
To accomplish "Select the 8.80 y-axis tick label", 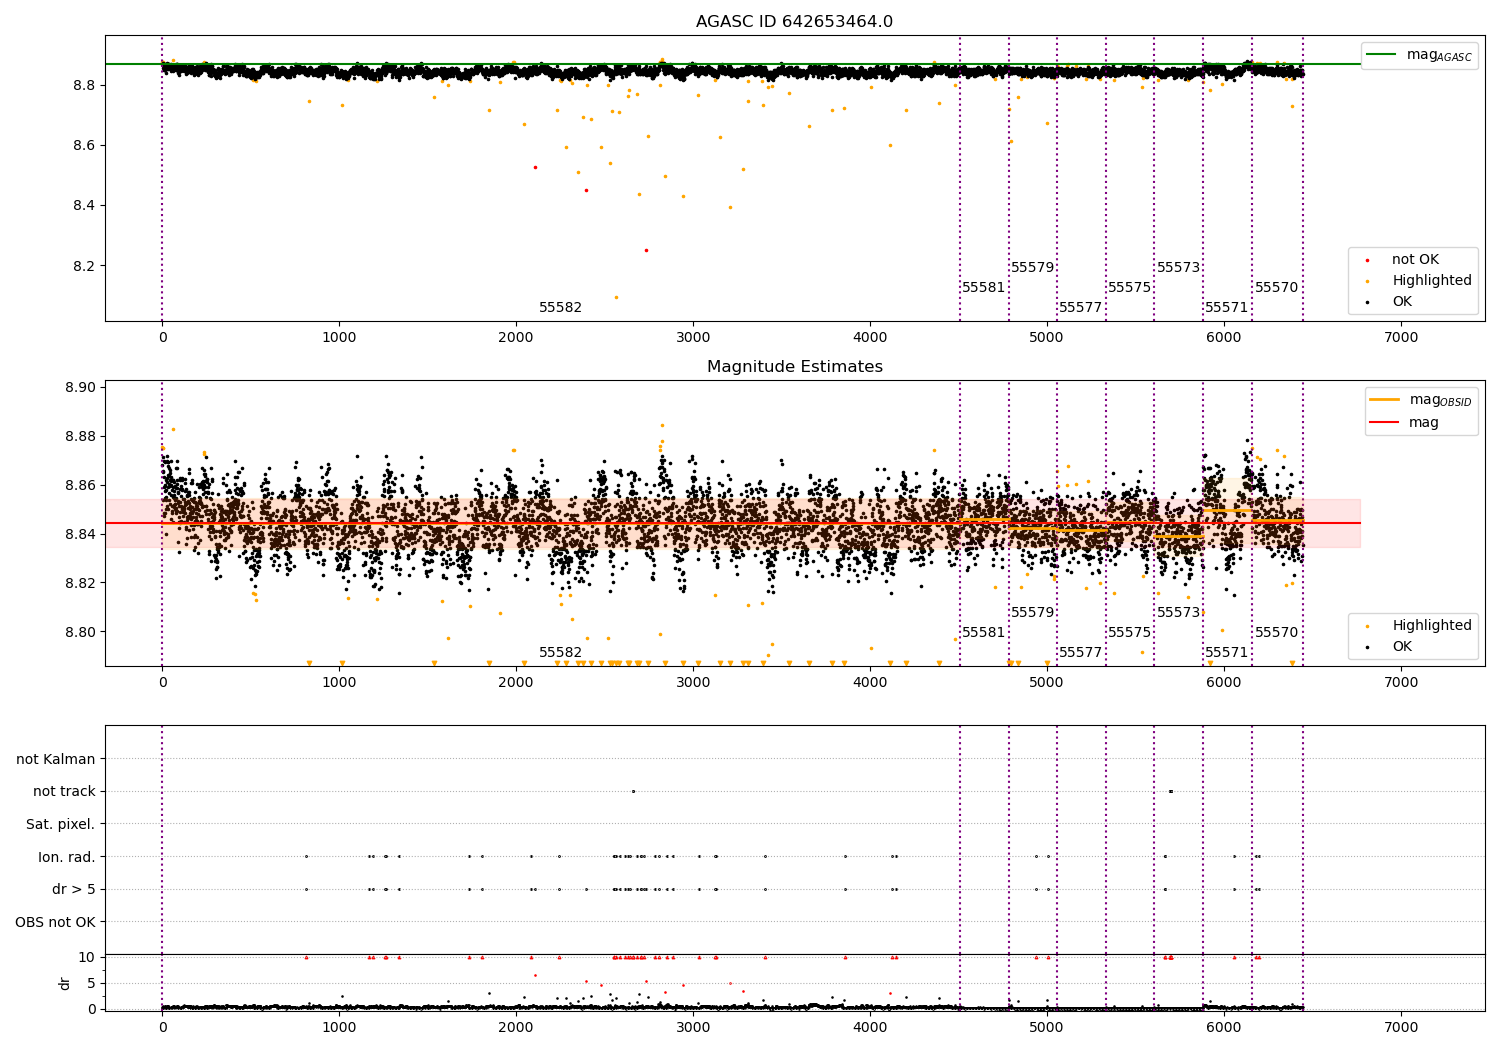I will [80, 632].
